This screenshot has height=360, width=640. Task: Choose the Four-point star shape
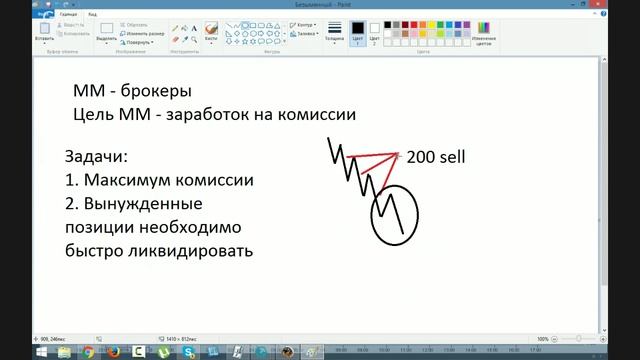(237, 41)
